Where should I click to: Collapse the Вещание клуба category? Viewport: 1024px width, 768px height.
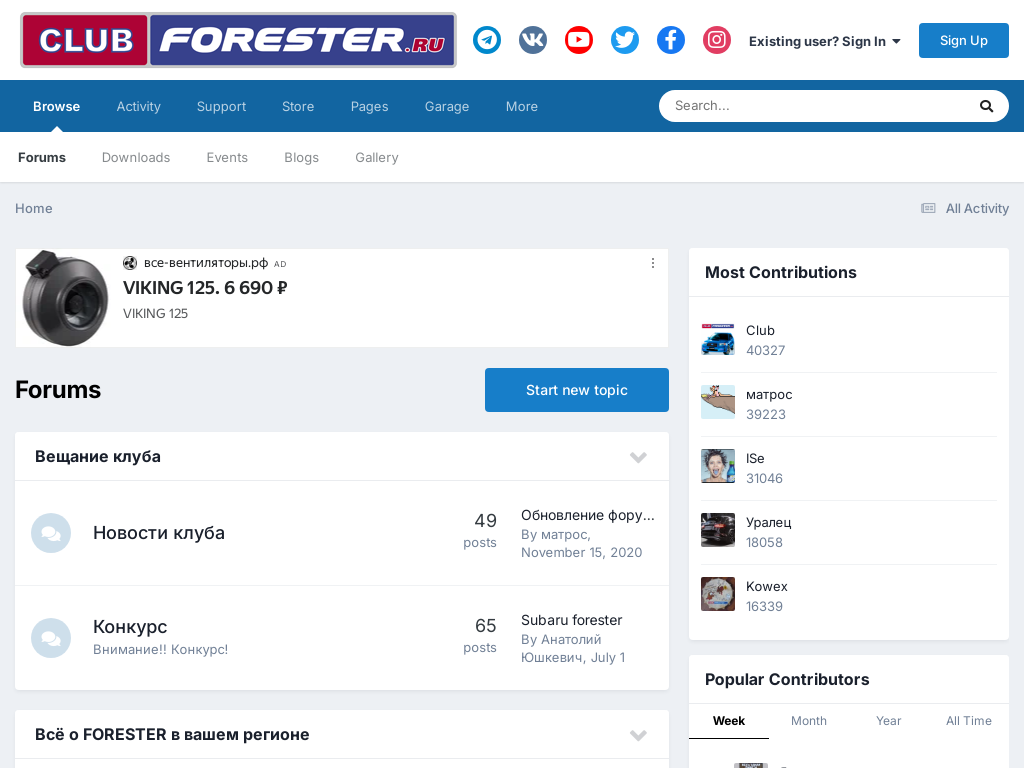pos(638,457)
